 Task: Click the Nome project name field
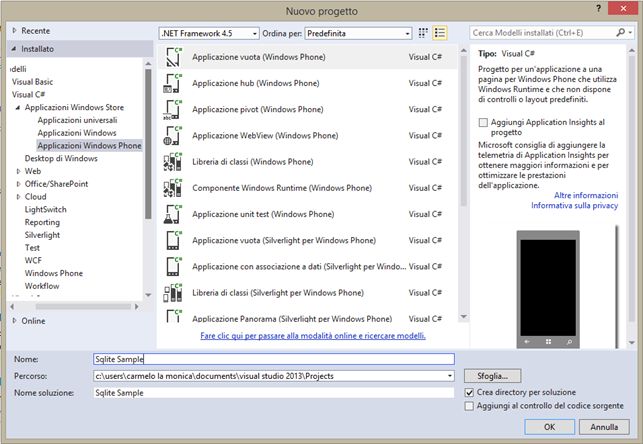coord(274,359)
